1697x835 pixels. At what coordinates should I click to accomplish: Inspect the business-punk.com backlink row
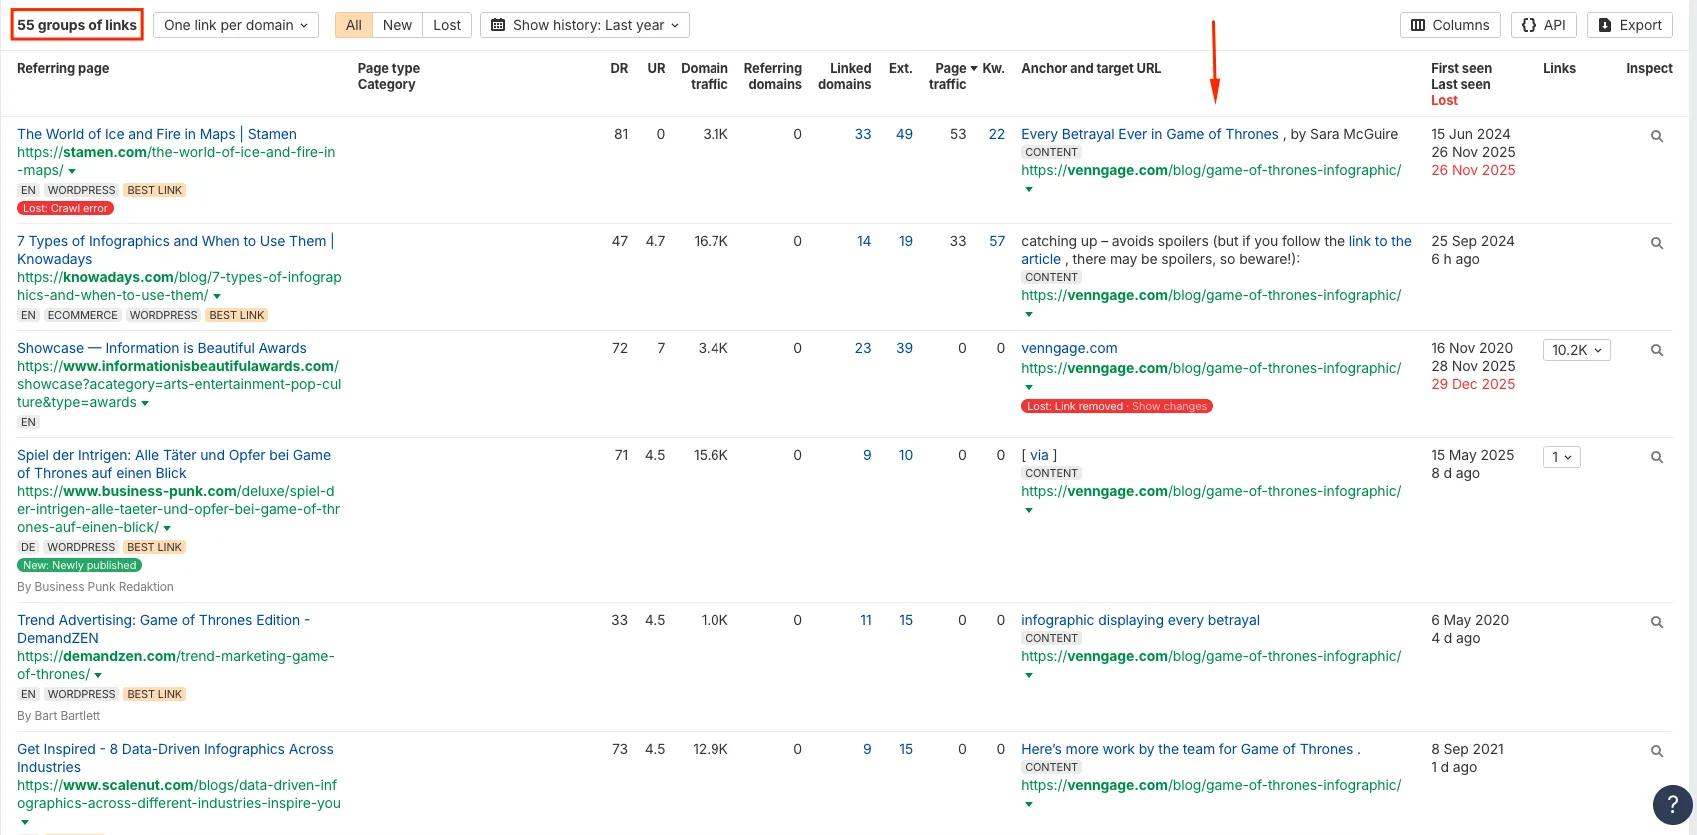pyautogui.click(x=1656, y=457)
